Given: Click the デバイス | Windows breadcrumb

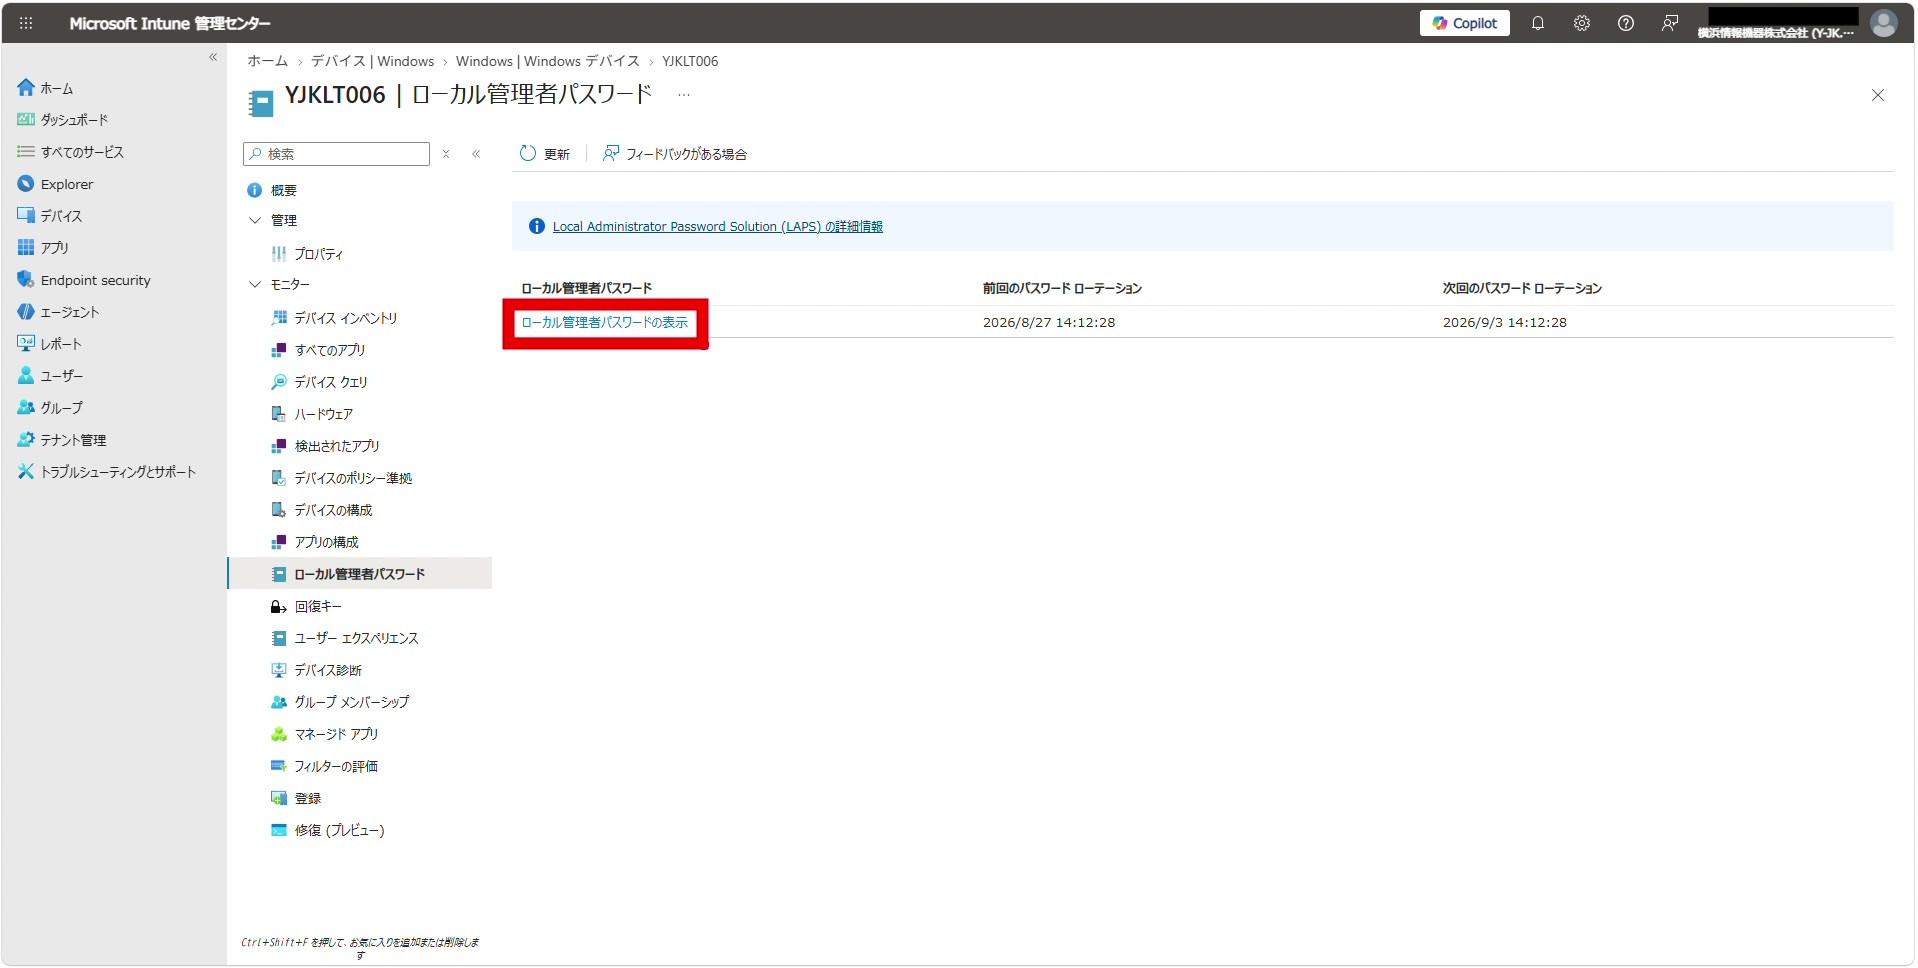Looking at the screenshot, I should (372, 61).
